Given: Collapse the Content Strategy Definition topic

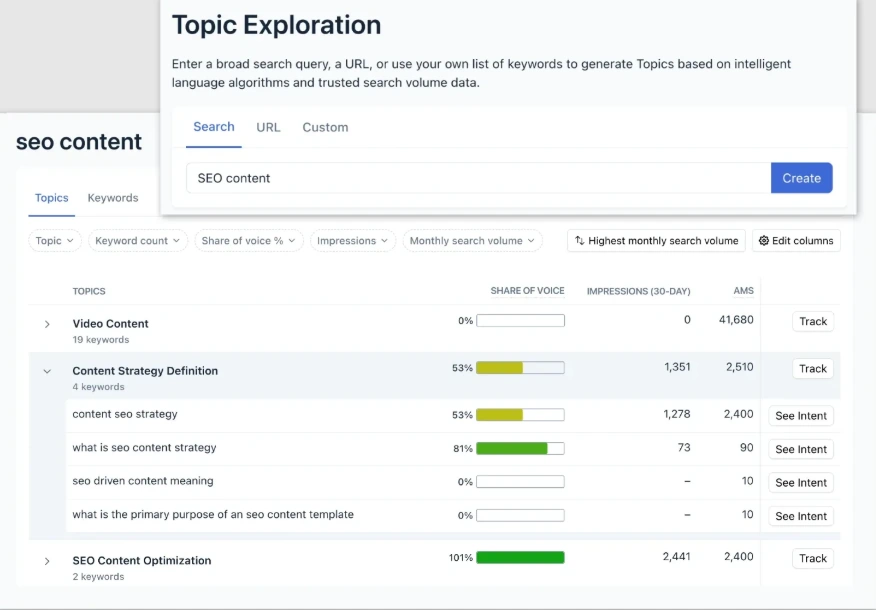Looking at the screenshot, I should coord(47,371).
